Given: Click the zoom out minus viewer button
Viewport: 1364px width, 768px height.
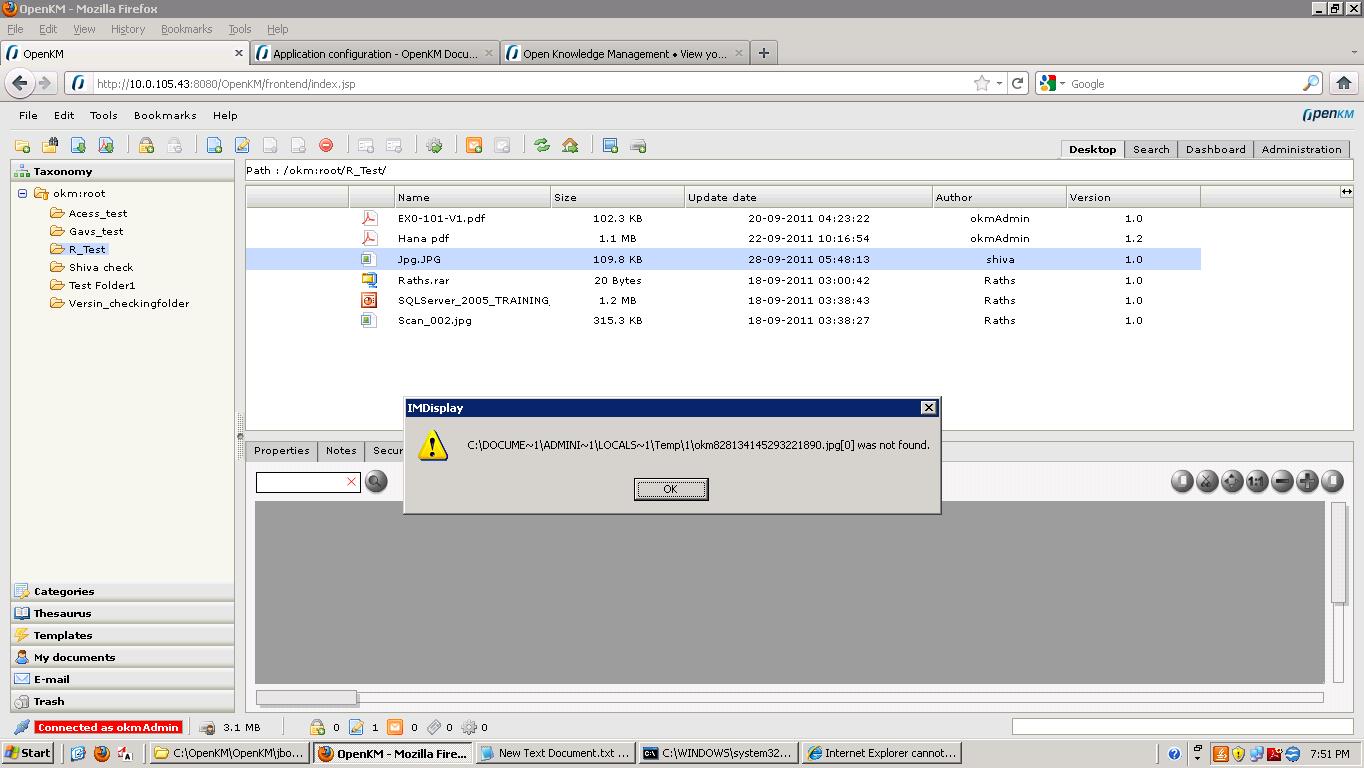Looking at the screenshot, I should click(1282, 482).
